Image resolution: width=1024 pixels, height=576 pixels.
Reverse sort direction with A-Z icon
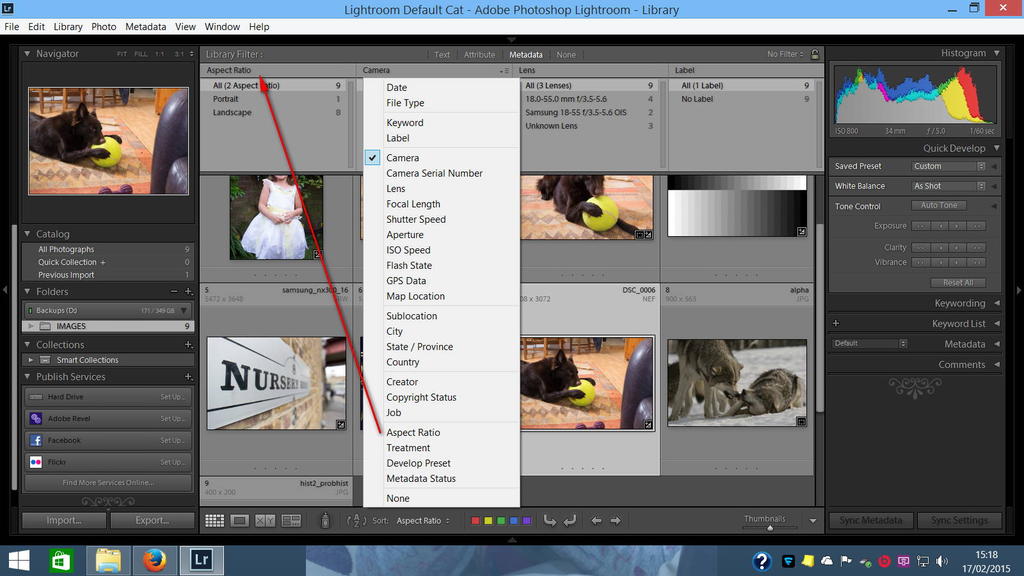(356, 520)
